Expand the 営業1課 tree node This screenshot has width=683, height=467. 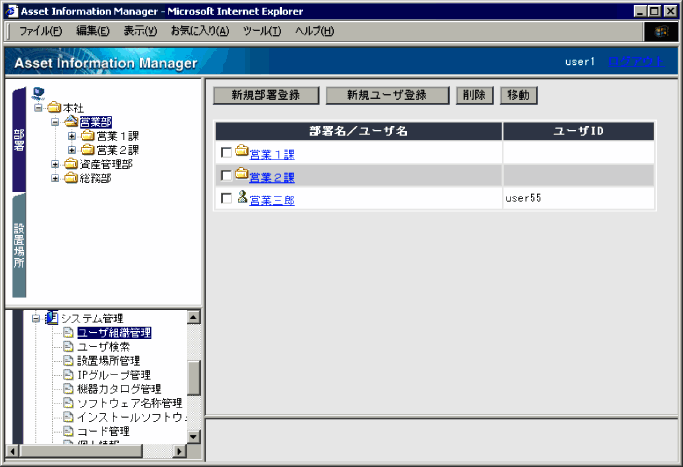(72, 136)
